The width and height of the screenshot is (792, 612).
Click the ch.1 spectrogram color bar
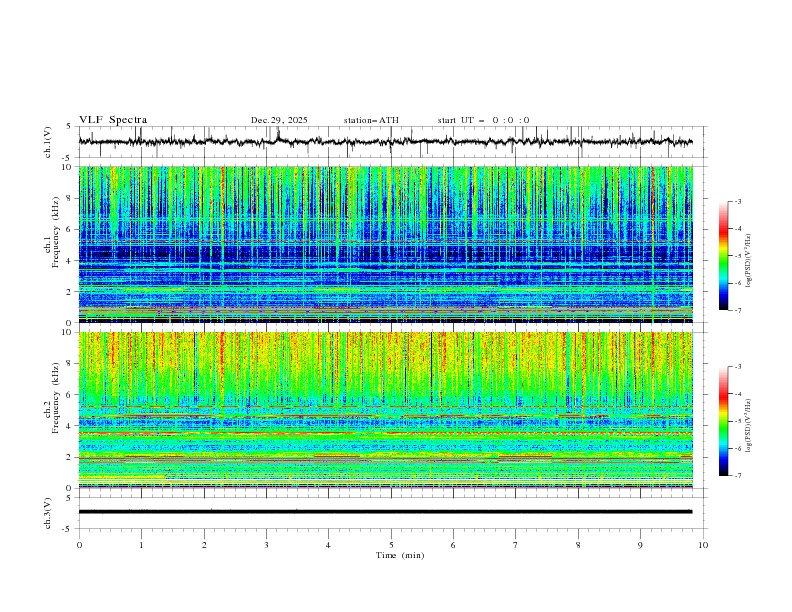point(723,255)
